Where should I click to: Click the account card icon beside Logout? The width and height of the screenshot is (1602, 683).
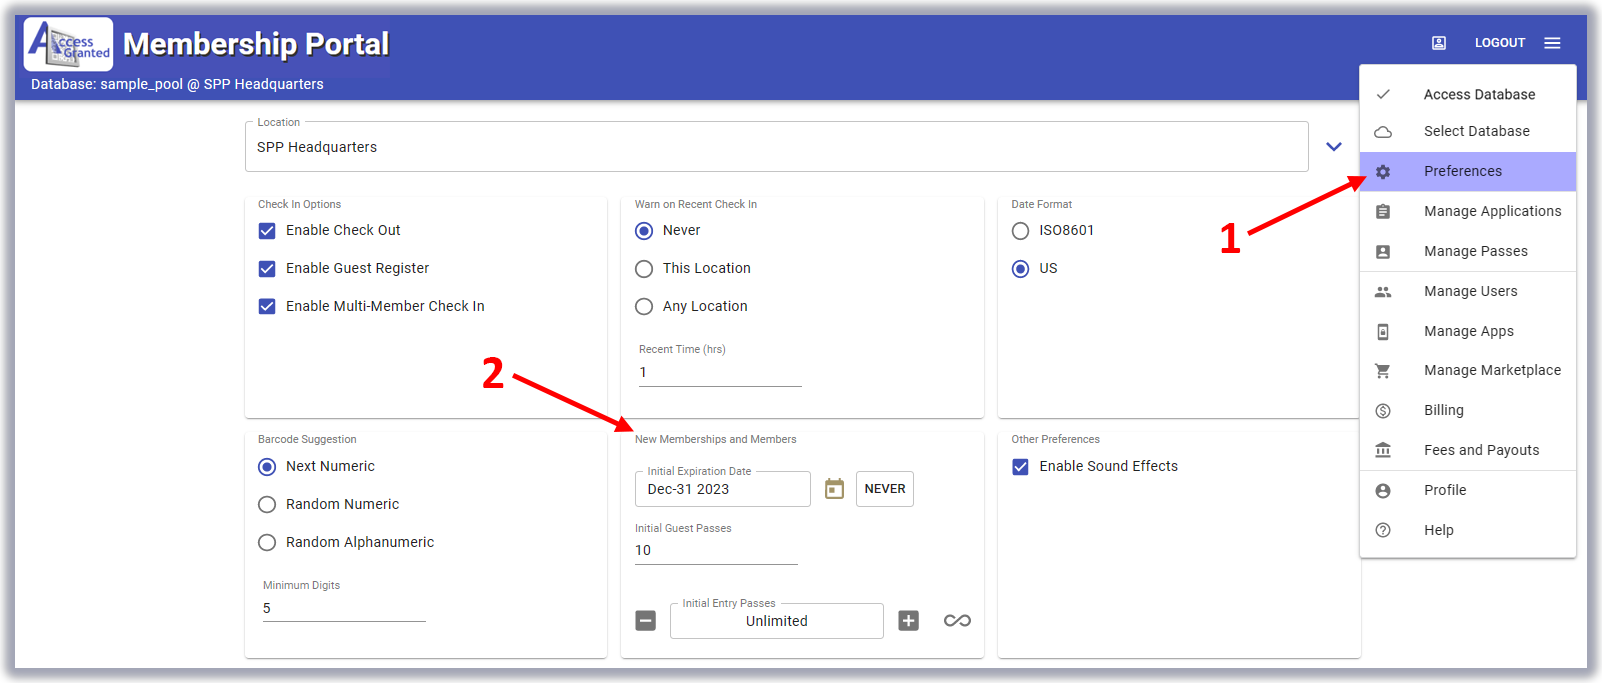coord(1439,43)
